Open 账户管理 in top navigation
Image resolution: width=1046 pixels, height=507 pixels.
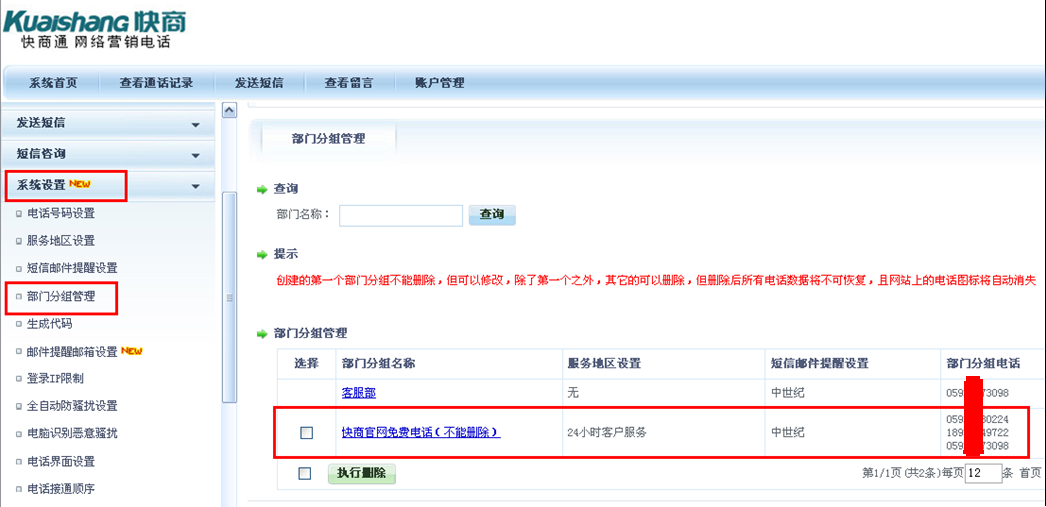(439, 83)
